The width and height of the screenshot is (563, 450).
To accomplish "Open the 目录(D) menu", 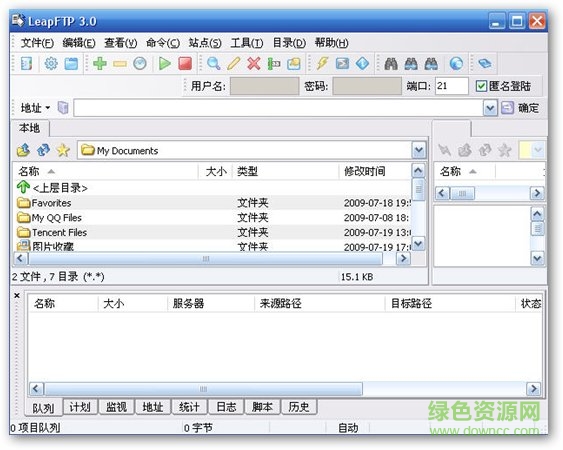I will pos(289,43).
